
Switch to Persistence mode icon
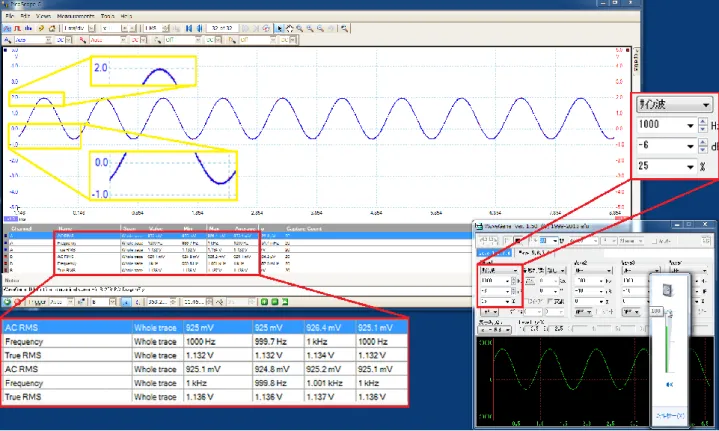point(17,28)
